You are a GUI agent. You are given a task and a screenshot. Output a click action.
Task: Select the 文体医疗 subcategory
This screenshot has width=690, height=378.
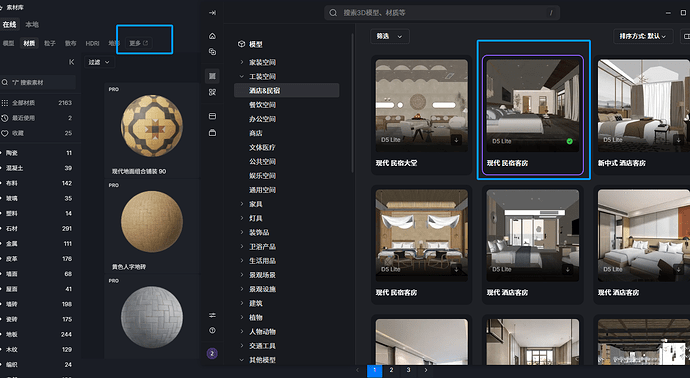tap(262, 147)
